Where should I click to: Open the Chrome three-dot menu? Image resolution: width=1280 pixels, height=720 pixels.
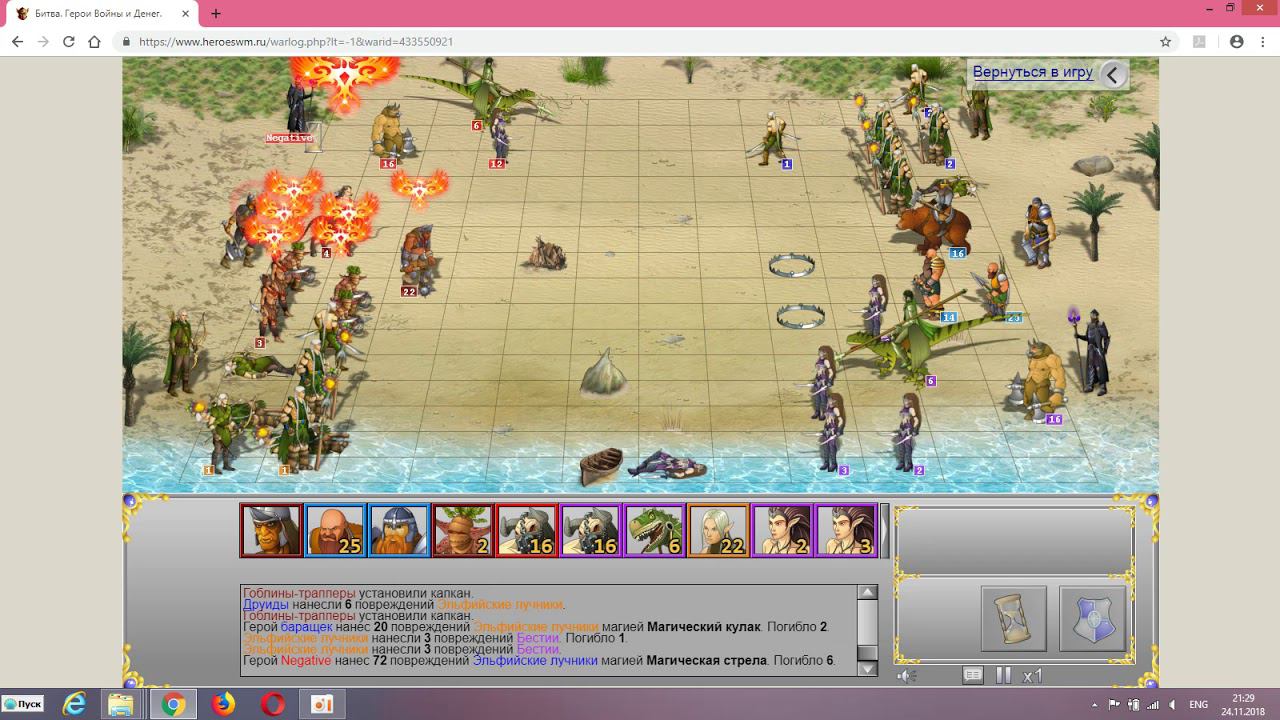pyautogui.click(x=1262, y=42)
